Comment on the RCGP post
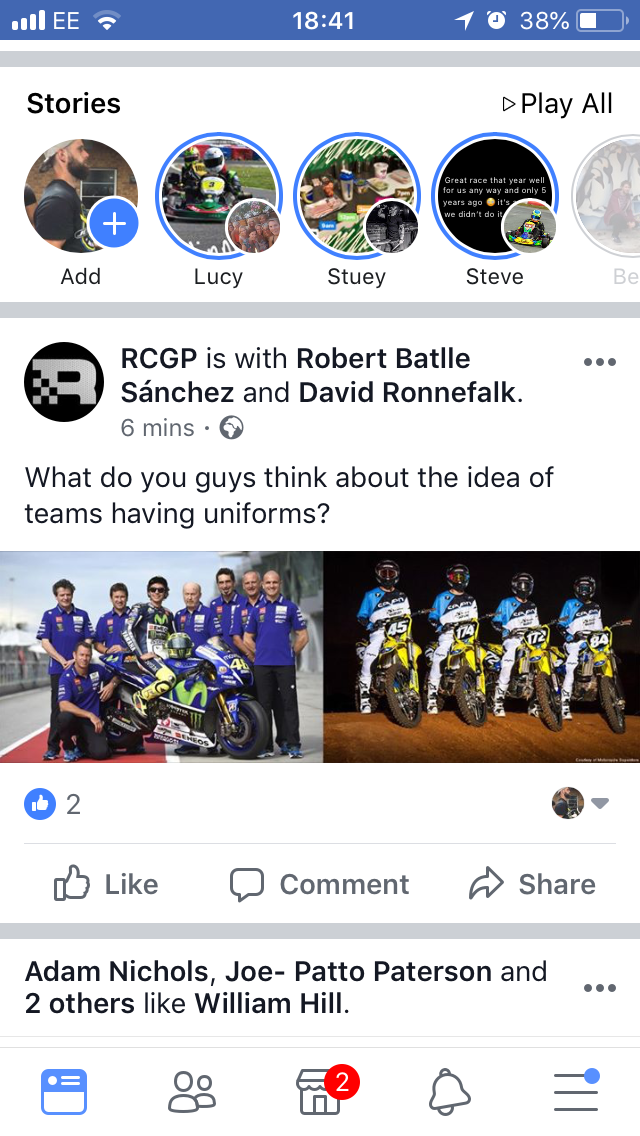Viewport: 640px width, 1136px height. click(x=319, y=884)
